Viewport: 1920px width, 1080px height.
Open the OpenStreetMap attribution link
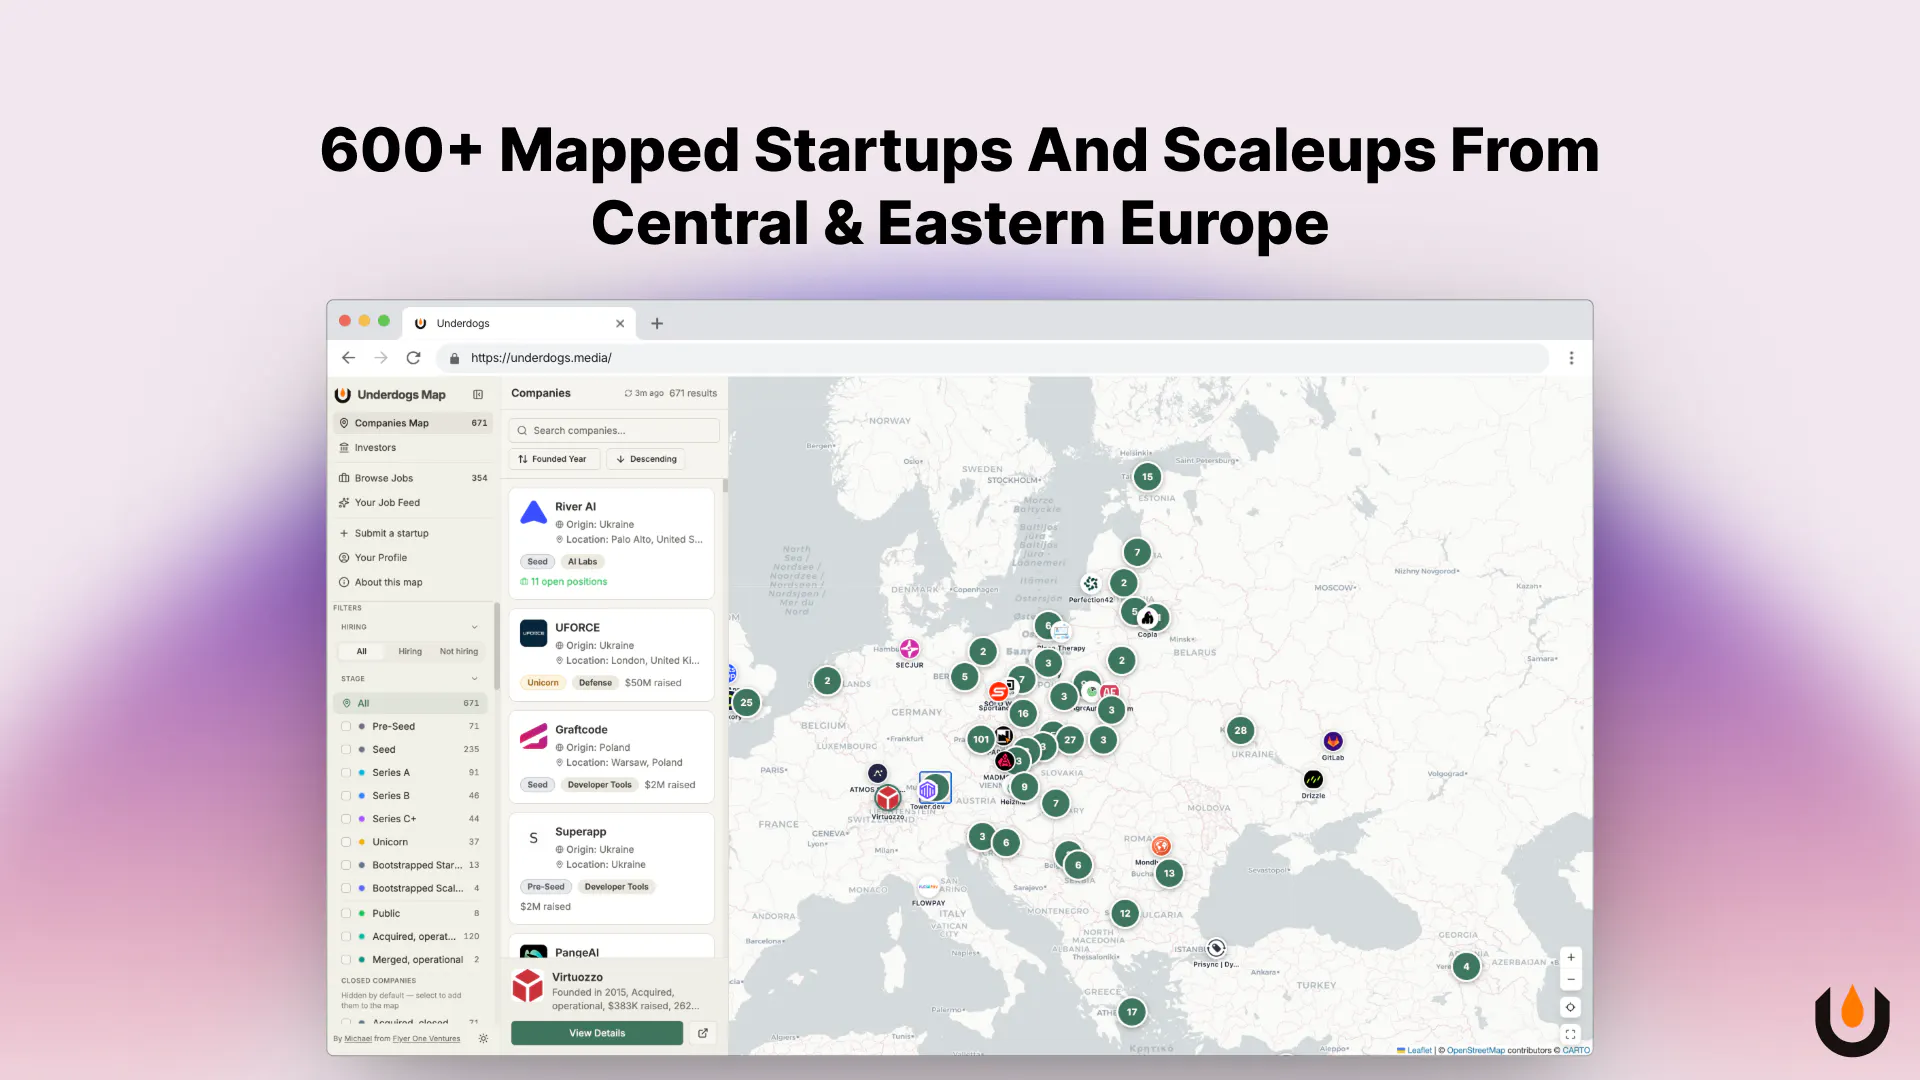[1475, 1050]
